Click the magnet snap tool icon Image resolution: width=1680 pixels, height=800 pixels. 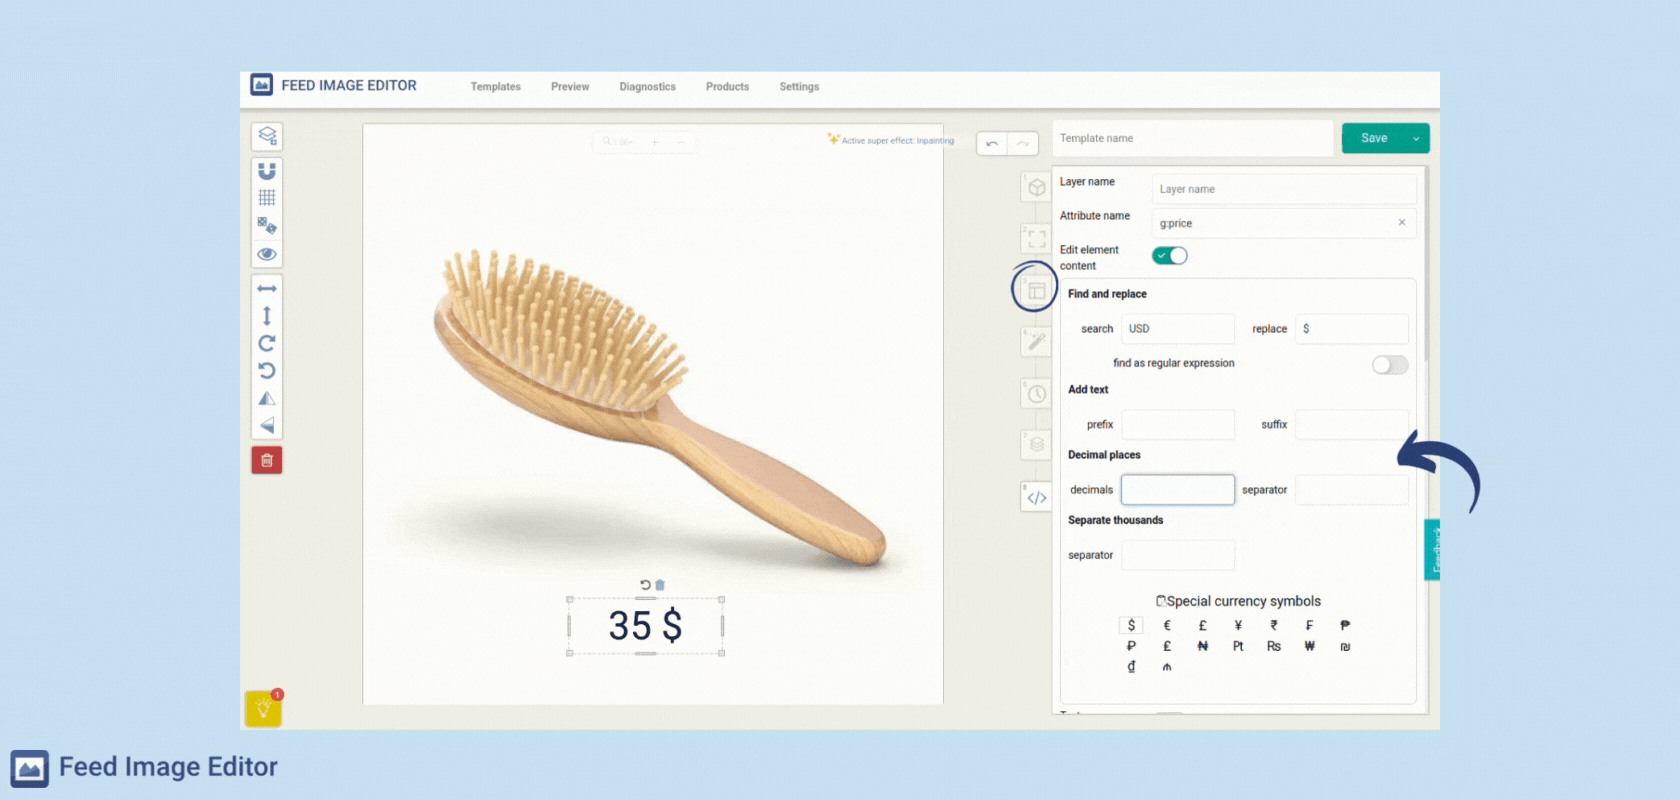[266, 171]
